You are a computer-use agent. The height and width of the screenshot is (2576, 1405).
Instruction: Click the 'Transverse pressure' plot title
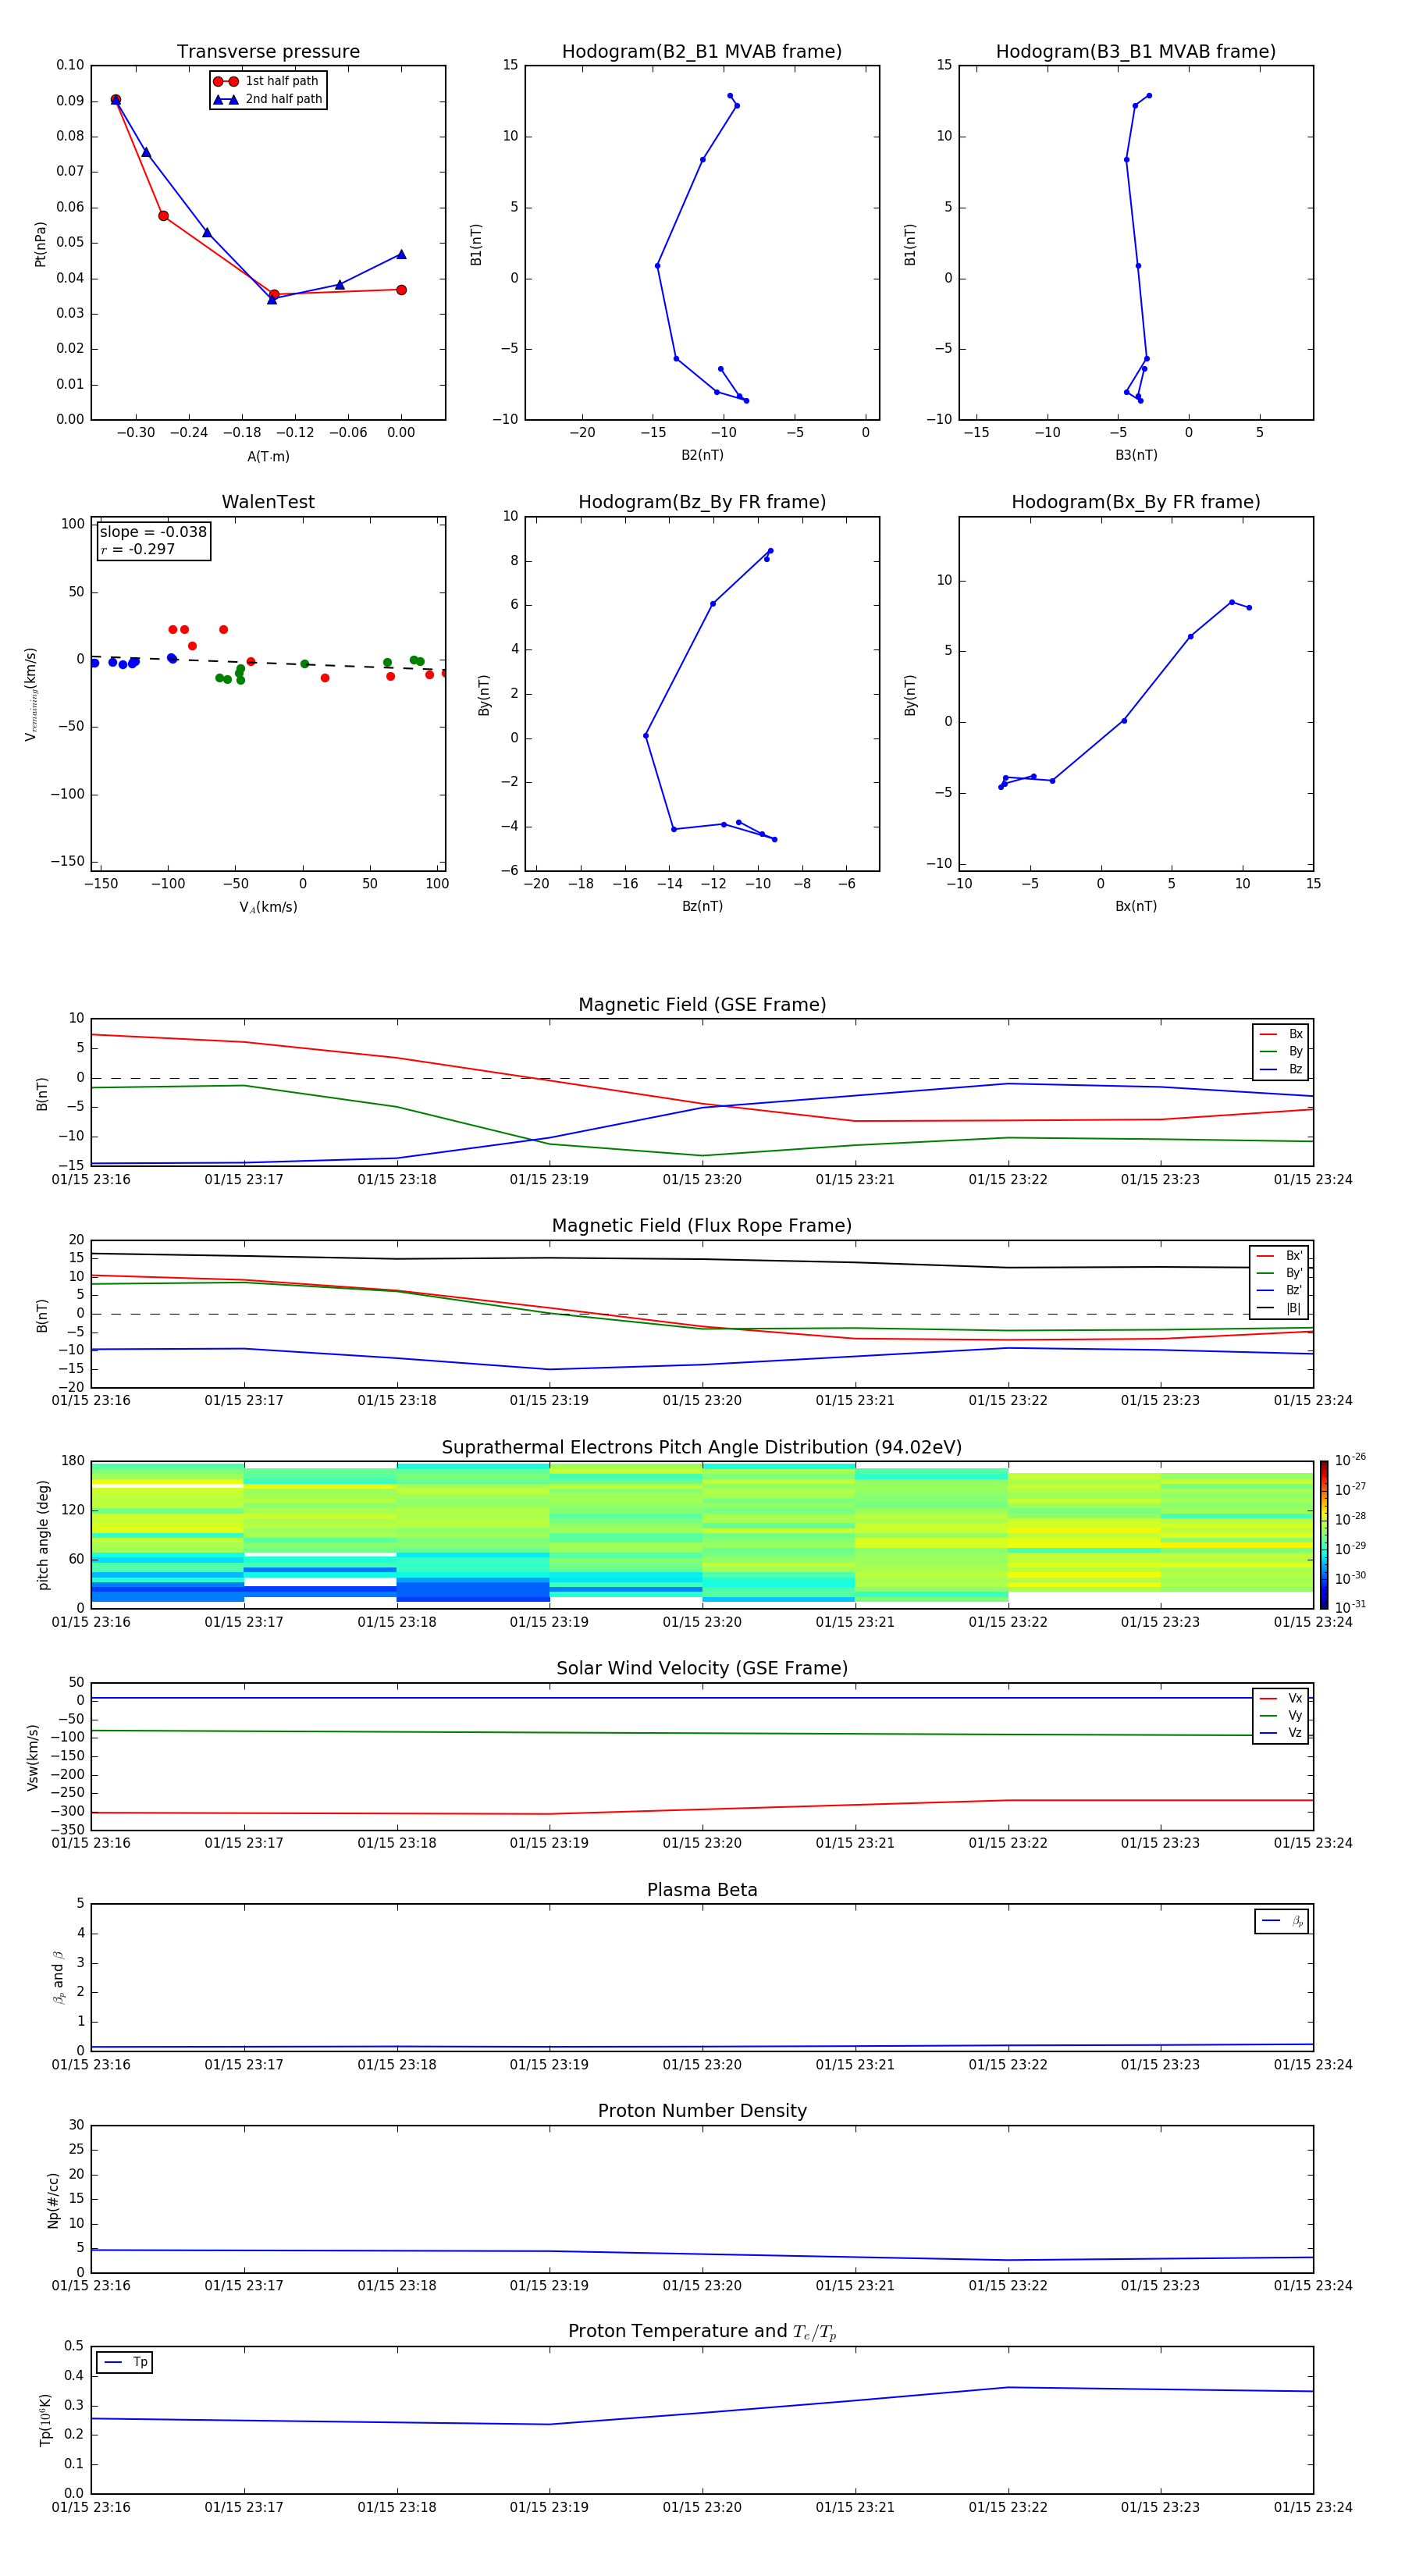pos(268,52)
